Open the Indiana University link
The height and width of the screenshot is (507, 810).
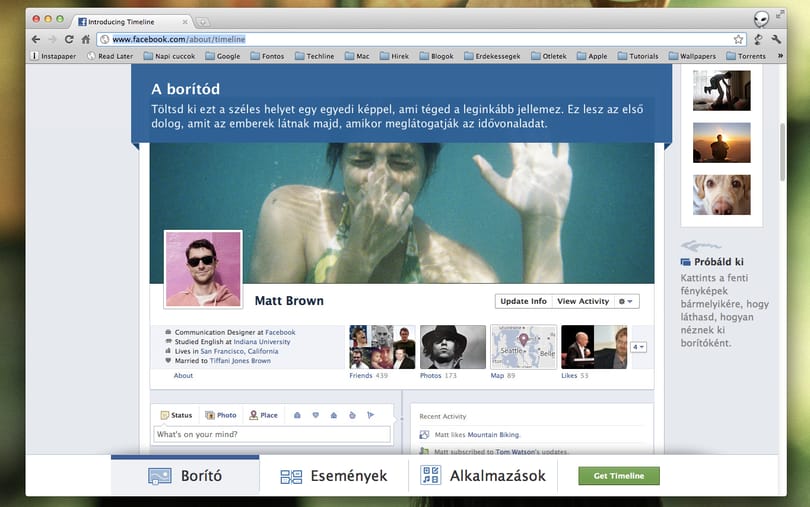[262, 342]
